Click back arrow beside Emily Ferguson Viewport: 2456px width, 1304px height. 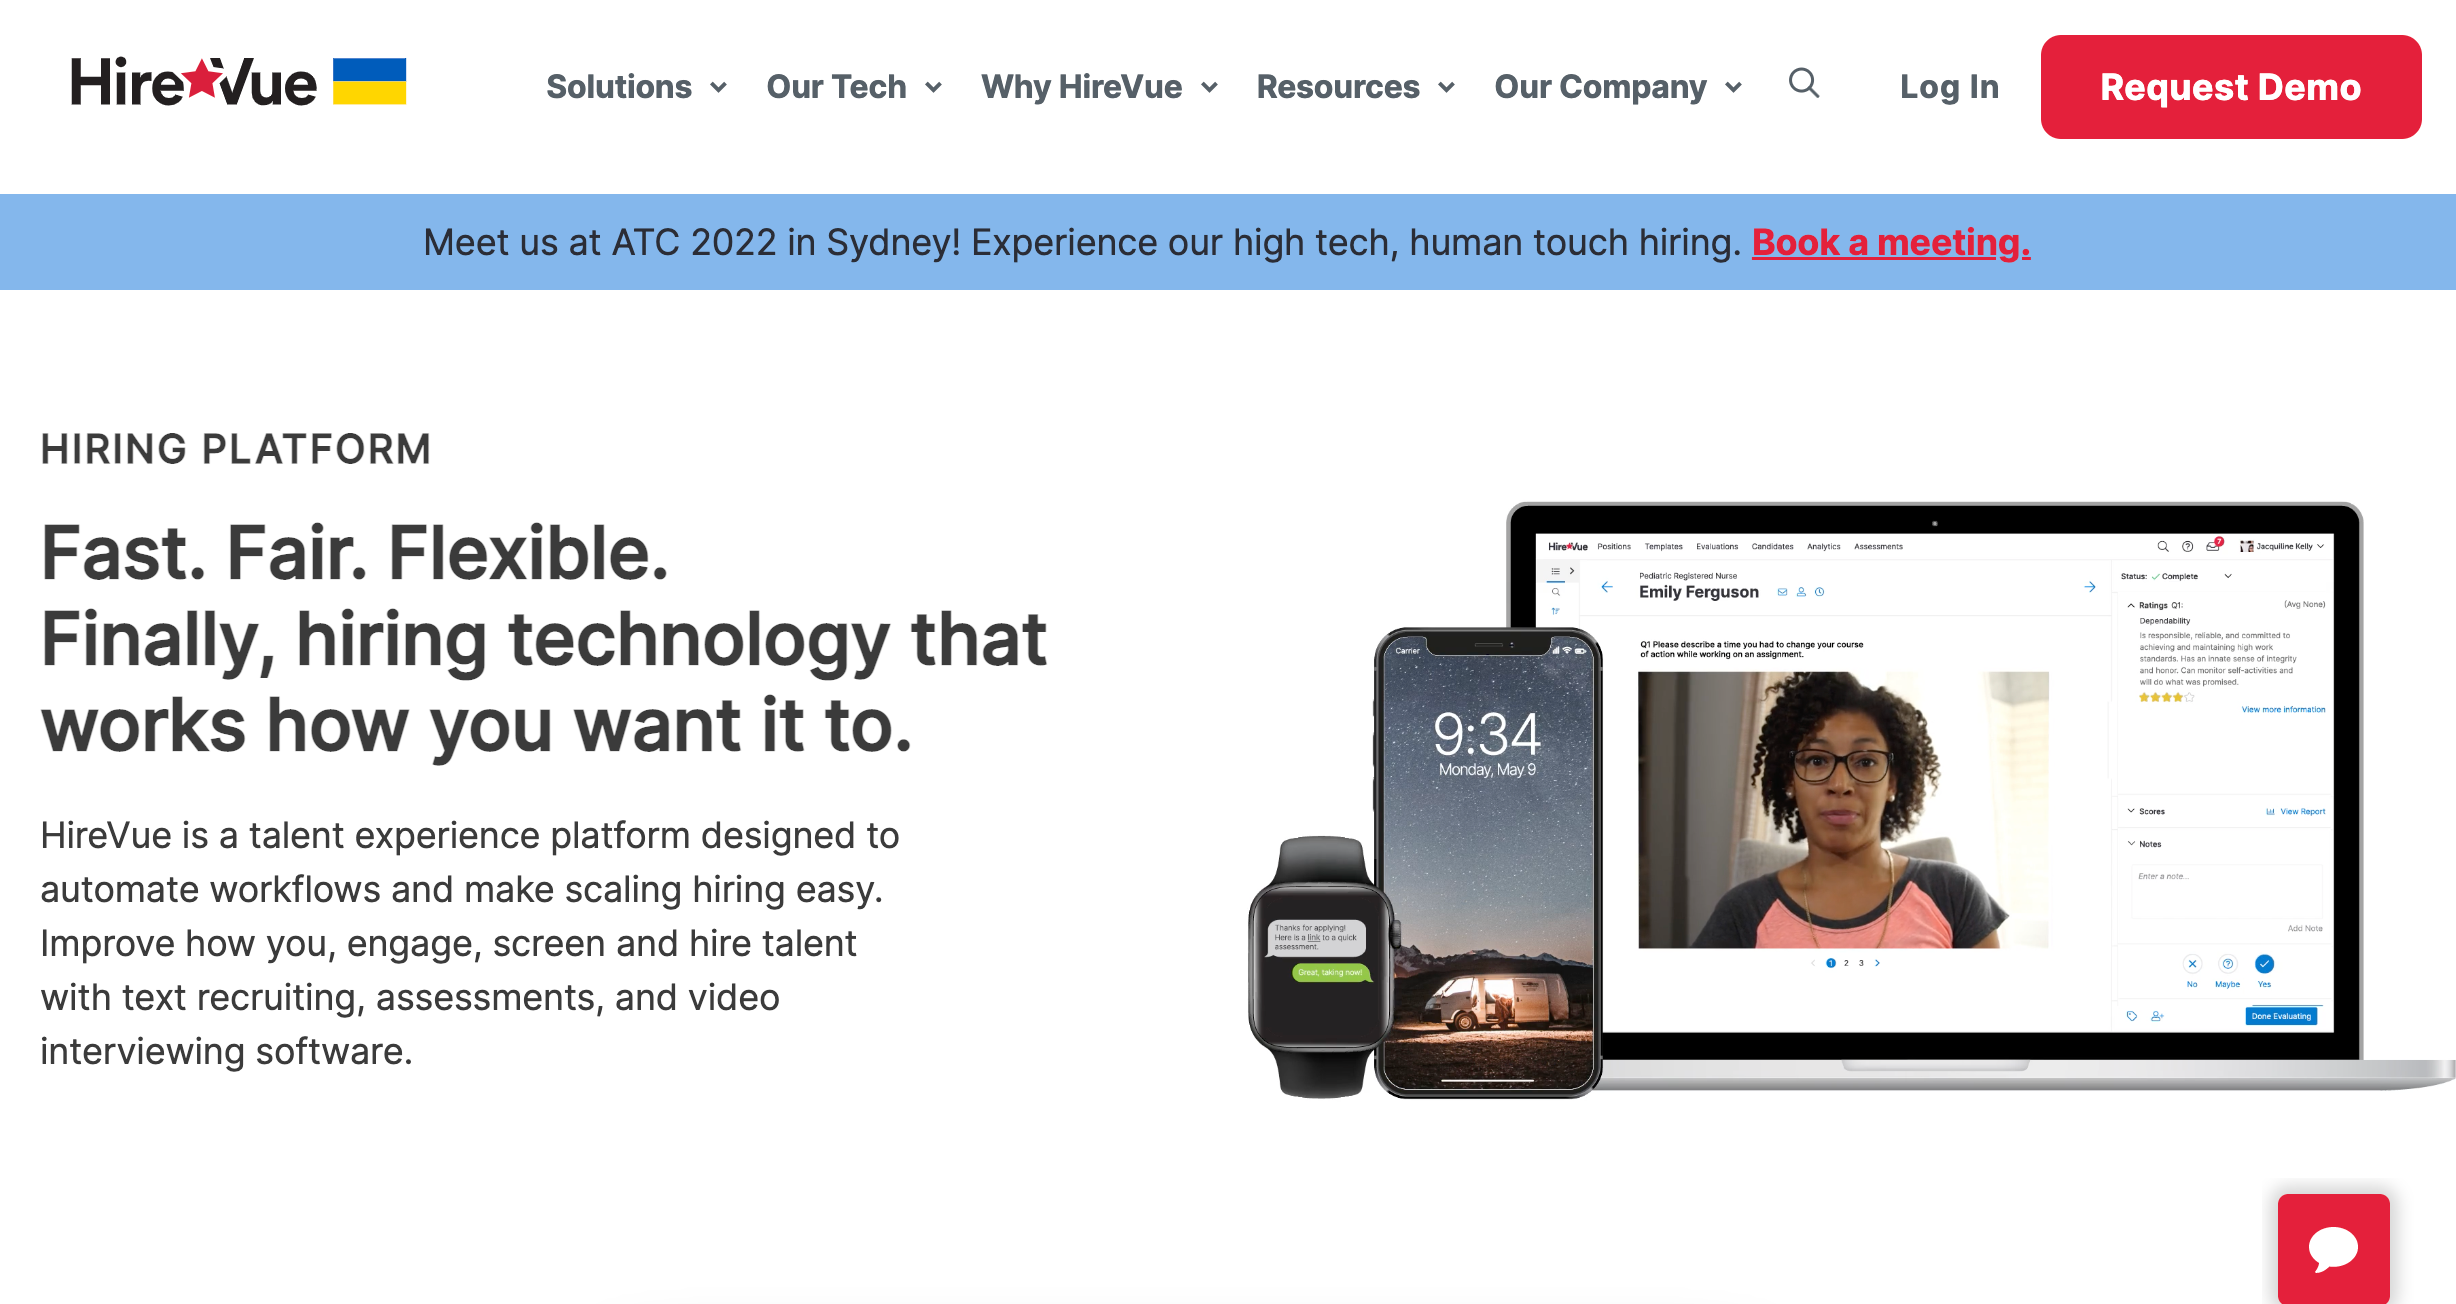1607,587
